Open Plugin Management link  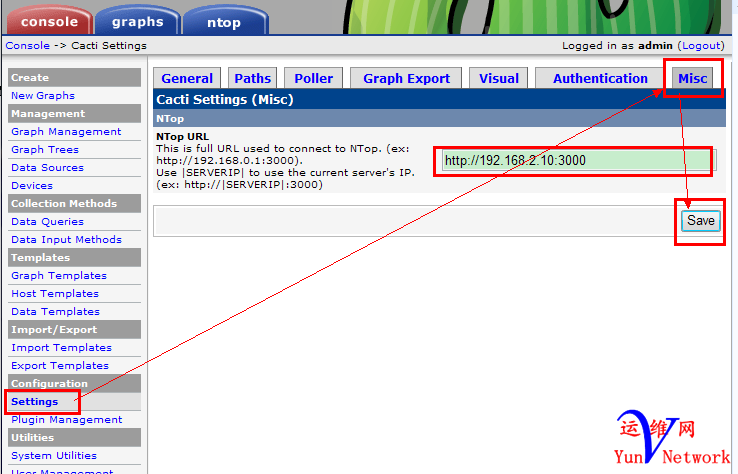point(66,420)
